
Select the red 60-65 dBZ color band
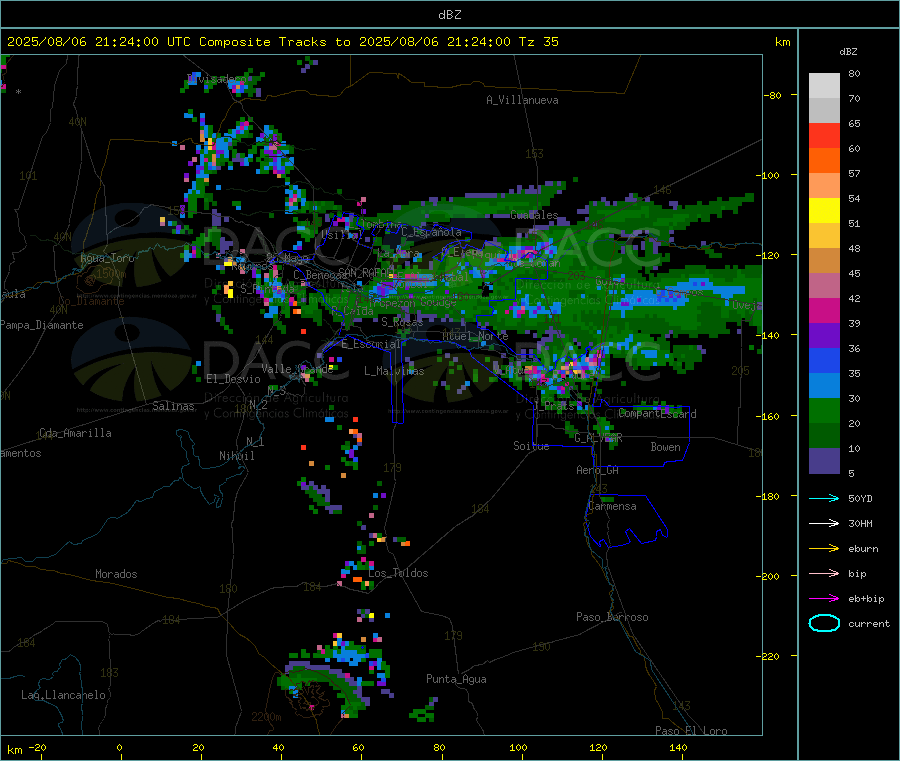click(x=824, y=135)
